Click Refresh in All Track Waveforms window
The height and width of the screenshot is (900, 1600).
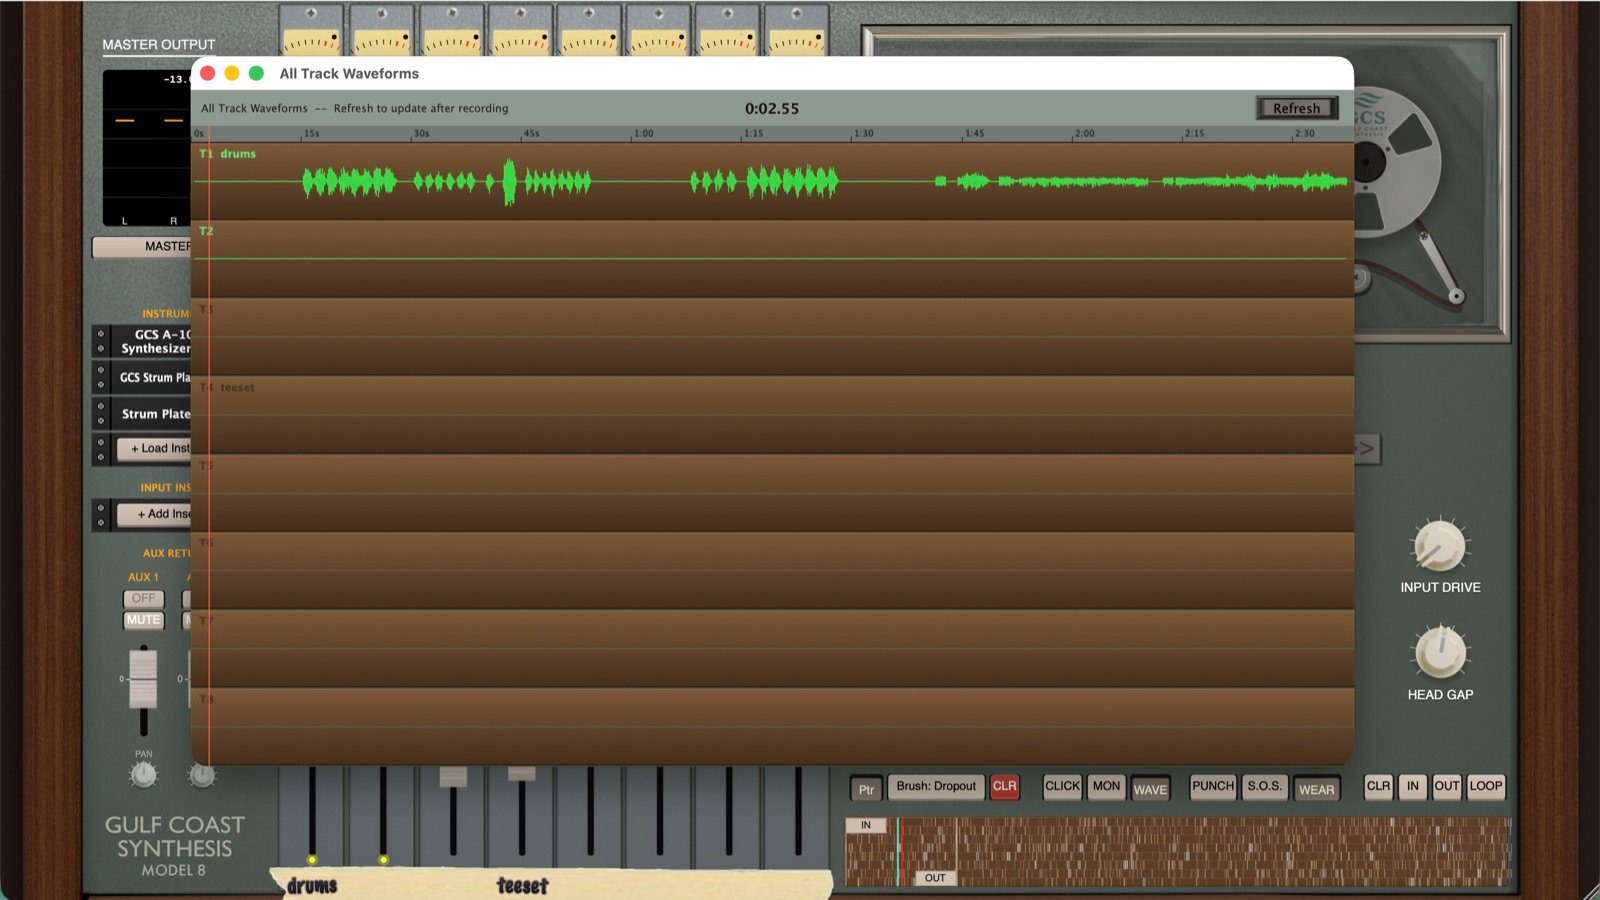(1296, 108)
